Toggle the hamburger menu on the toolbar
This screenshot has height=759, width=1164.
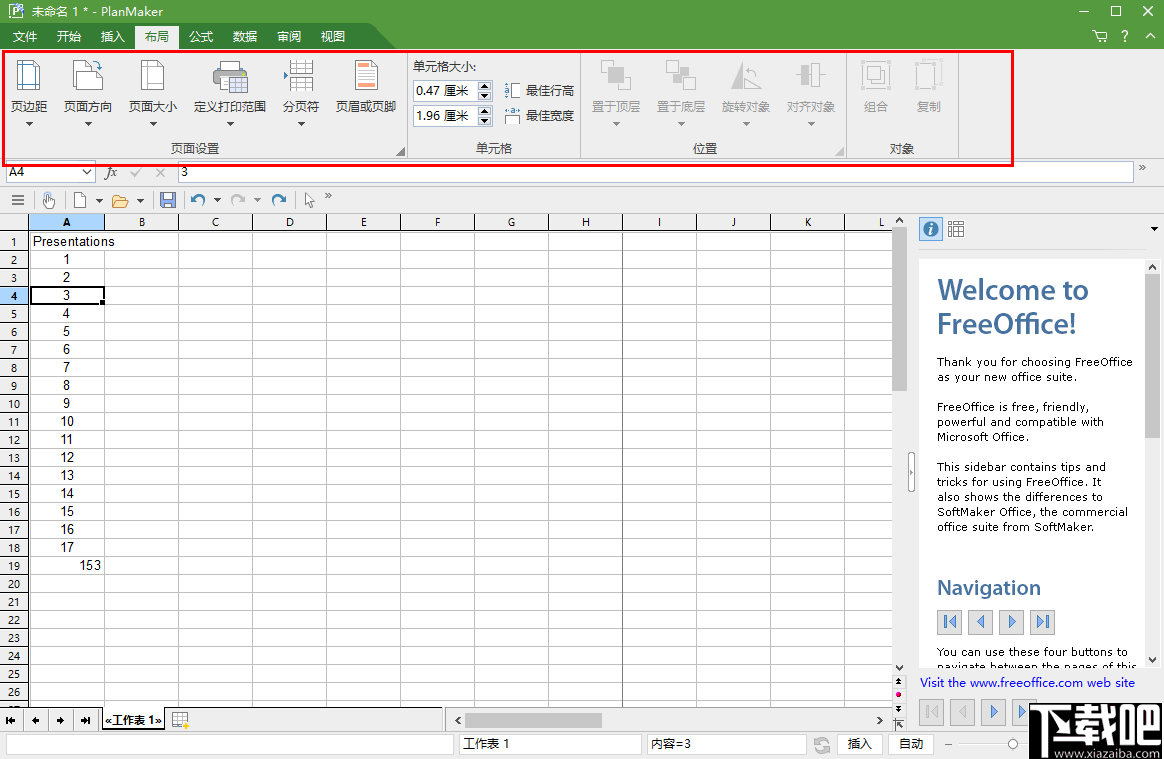17,200
